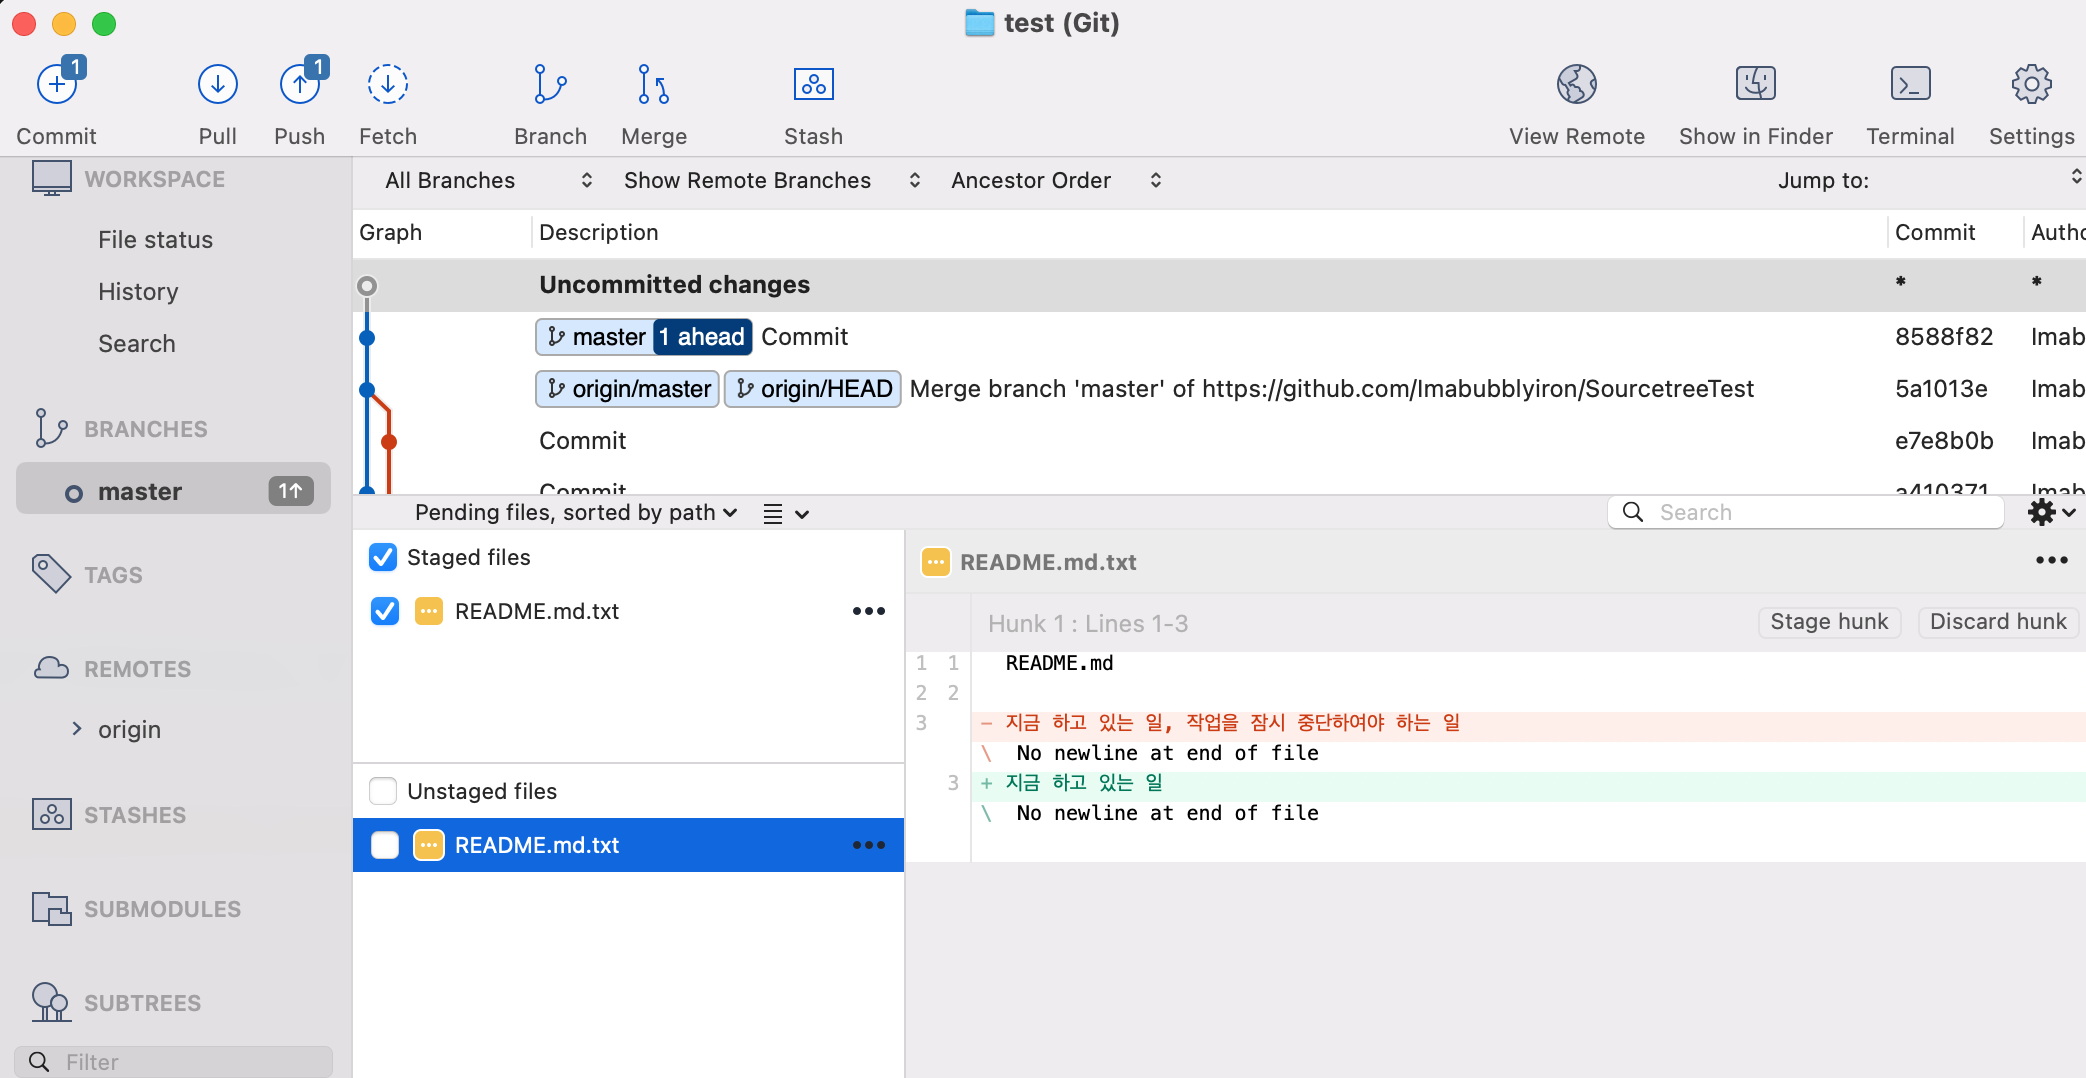Viewport: 2086px width, 1078px height.
Task: Click the Submodules section icon
Action: pos(51,908)
